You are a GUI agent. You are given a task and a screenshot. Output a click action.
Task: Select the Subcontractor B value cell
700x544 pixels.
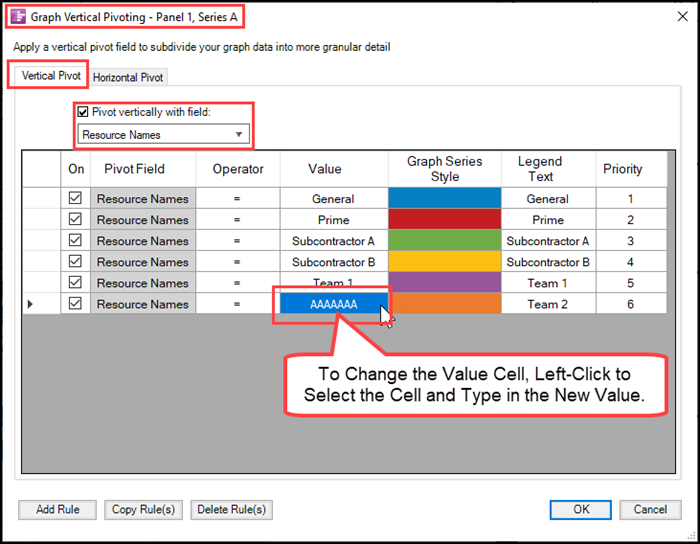(x=333, y=261)
